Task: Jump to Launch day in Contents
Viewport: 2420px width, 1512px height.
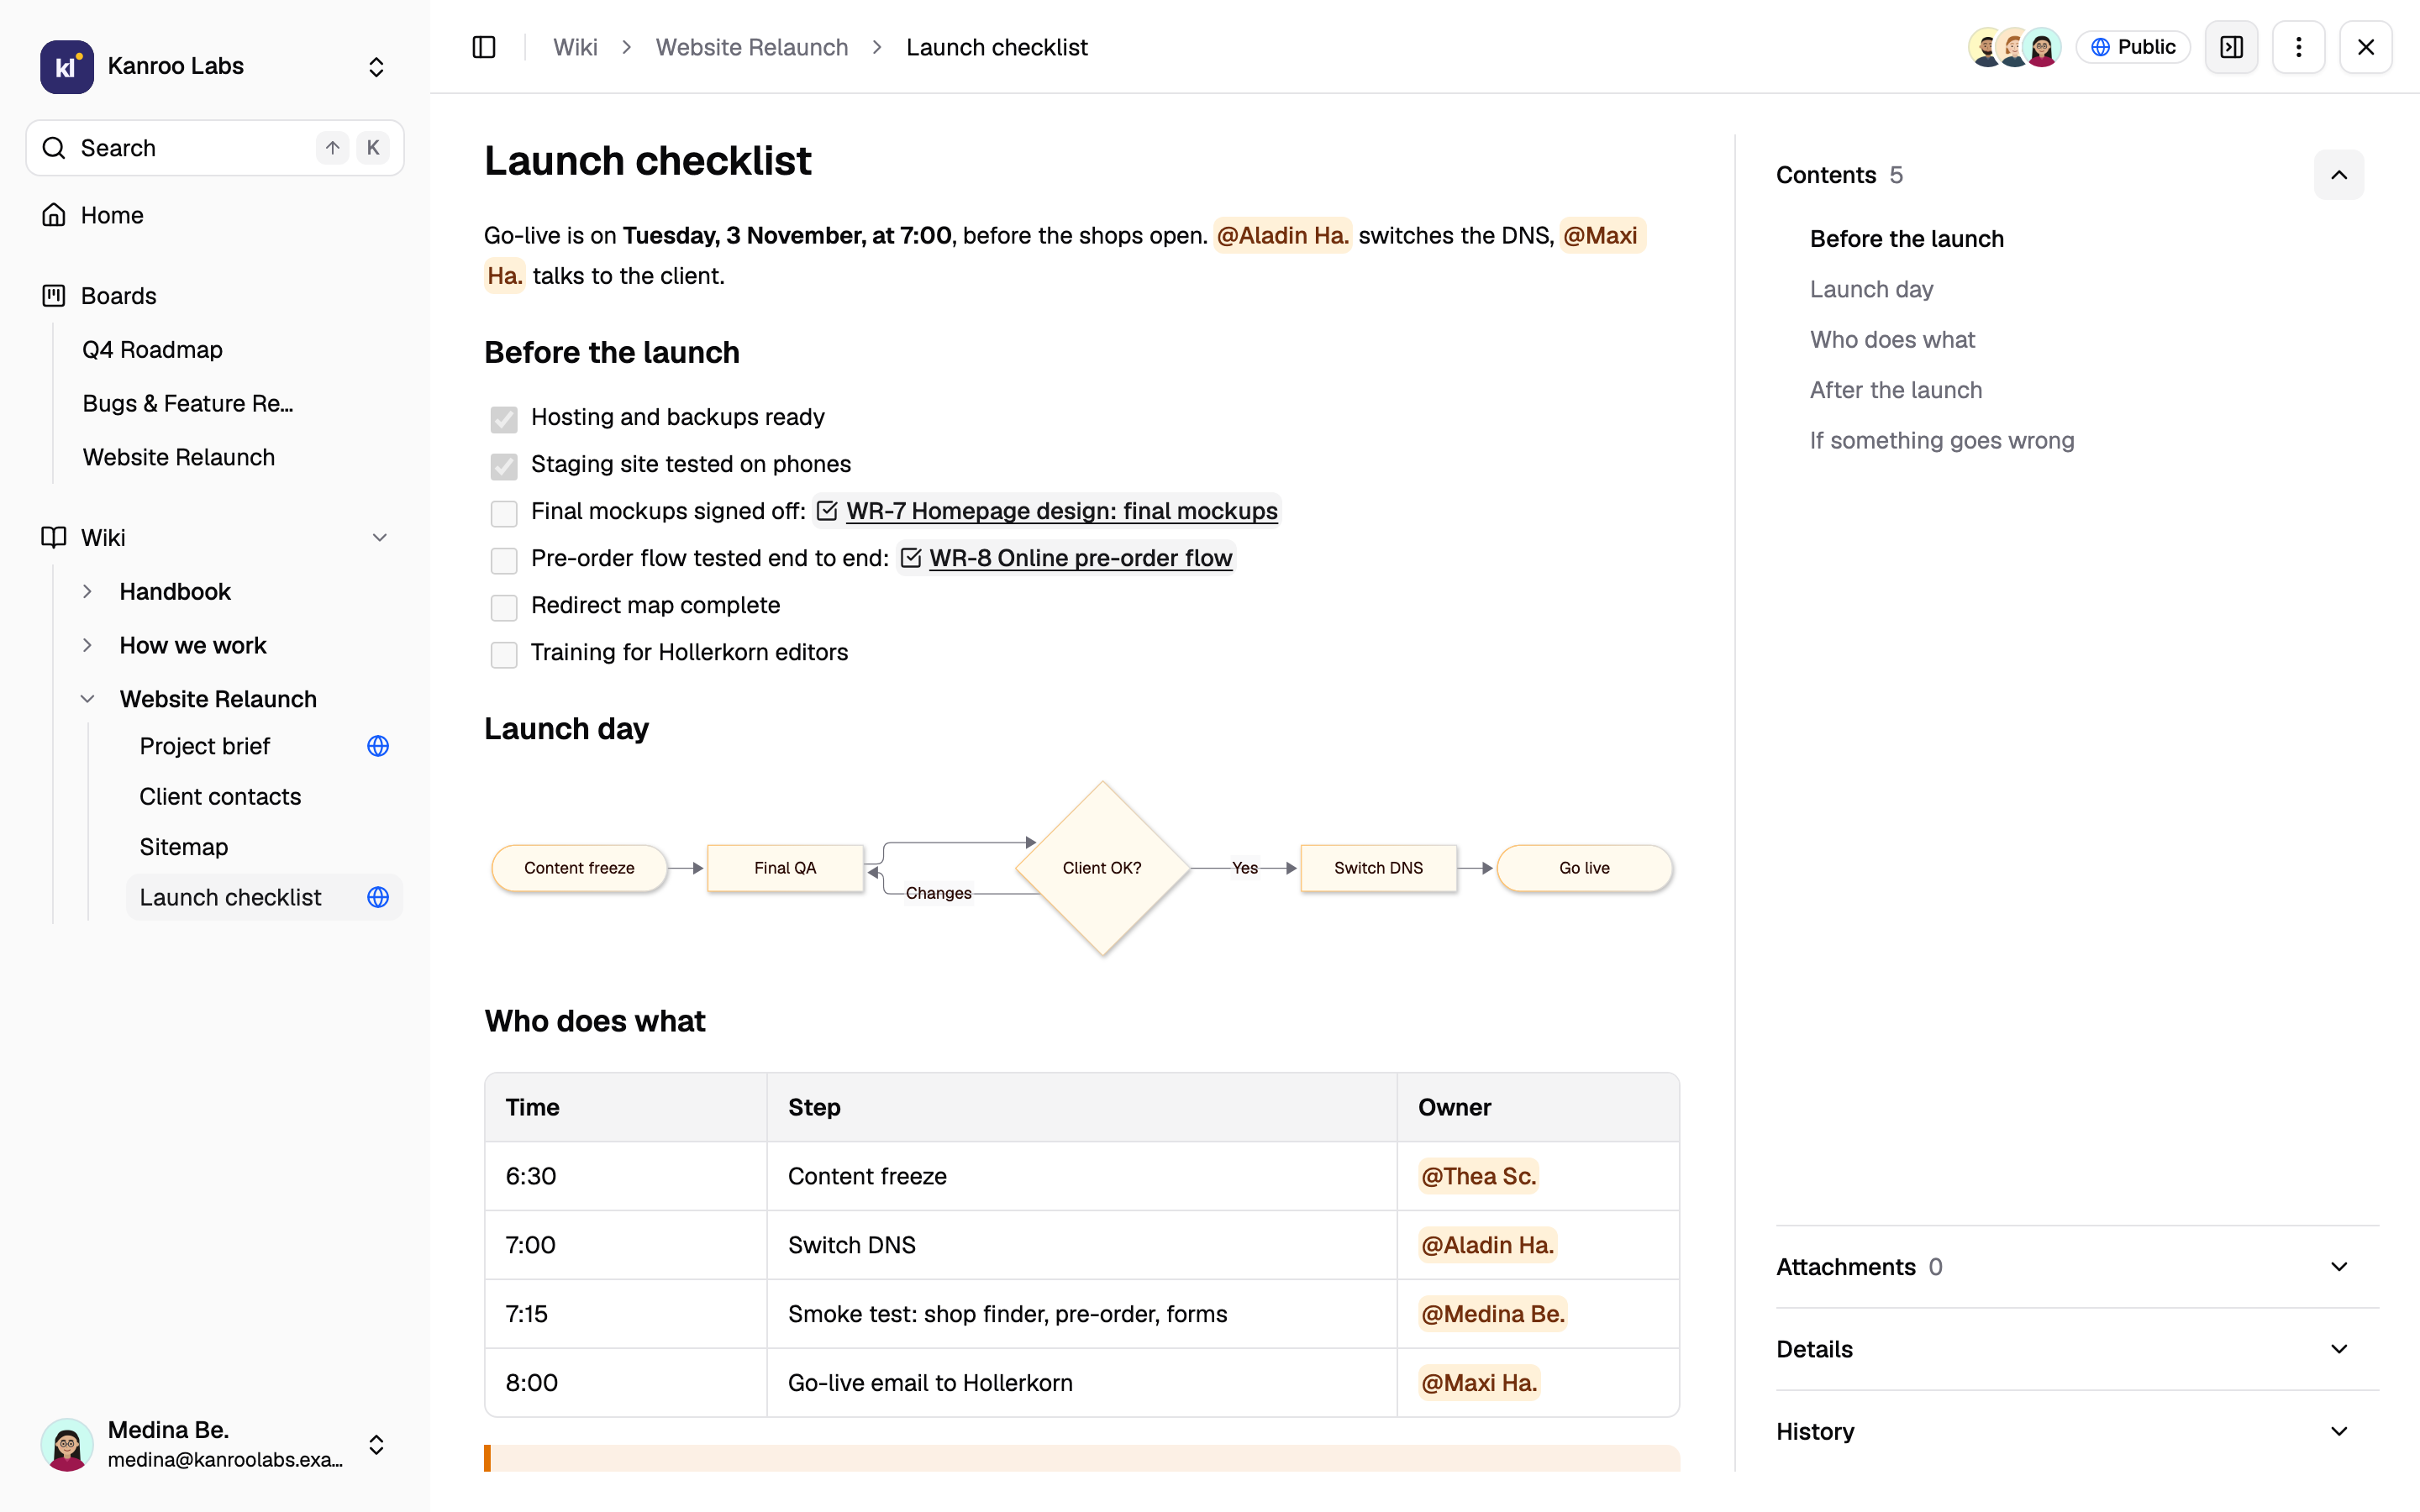Action: point(1871,289)
